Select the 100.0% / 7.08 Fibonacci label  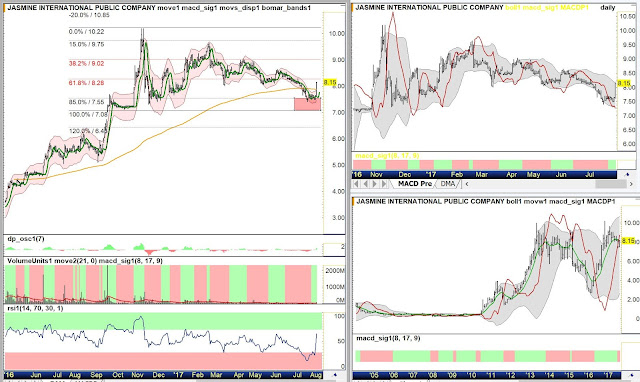tap(88, 114)
